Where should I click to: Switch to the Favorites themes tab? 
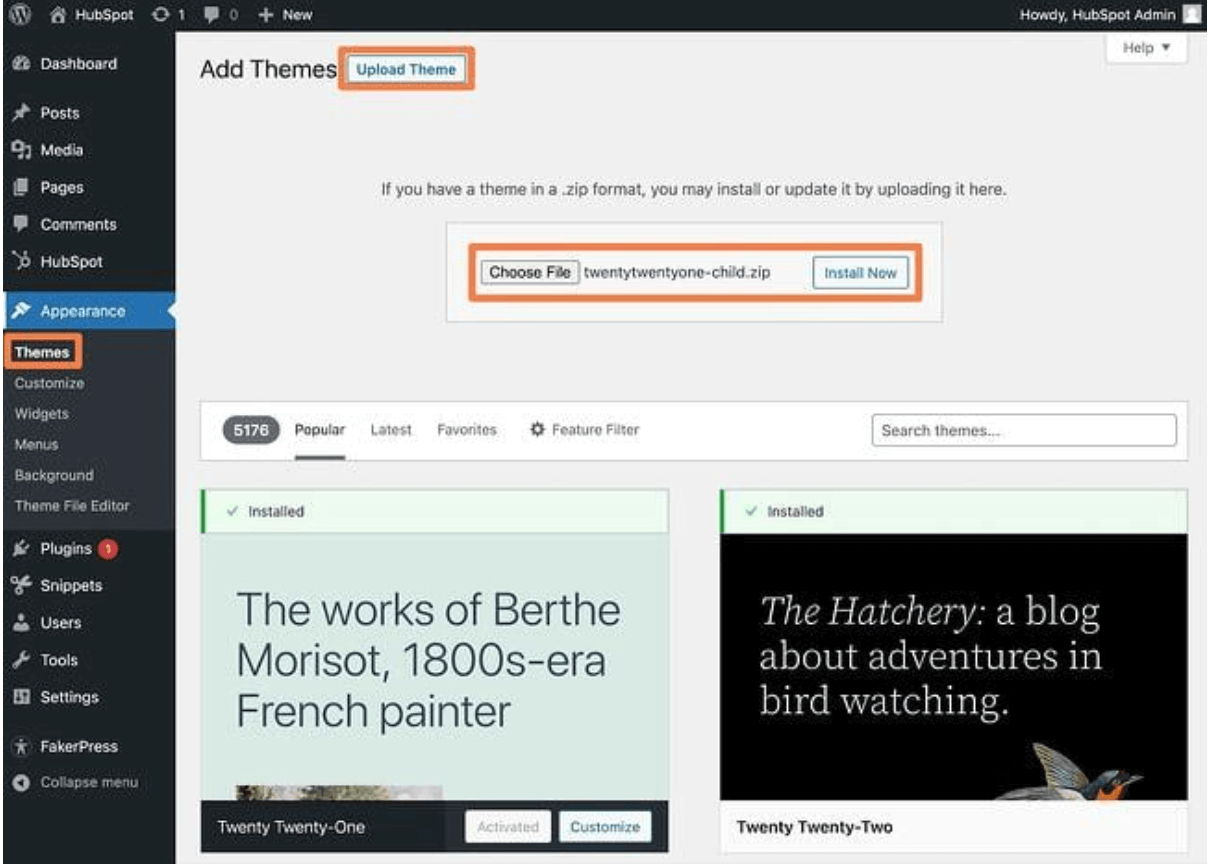click(x=466, y=430)
